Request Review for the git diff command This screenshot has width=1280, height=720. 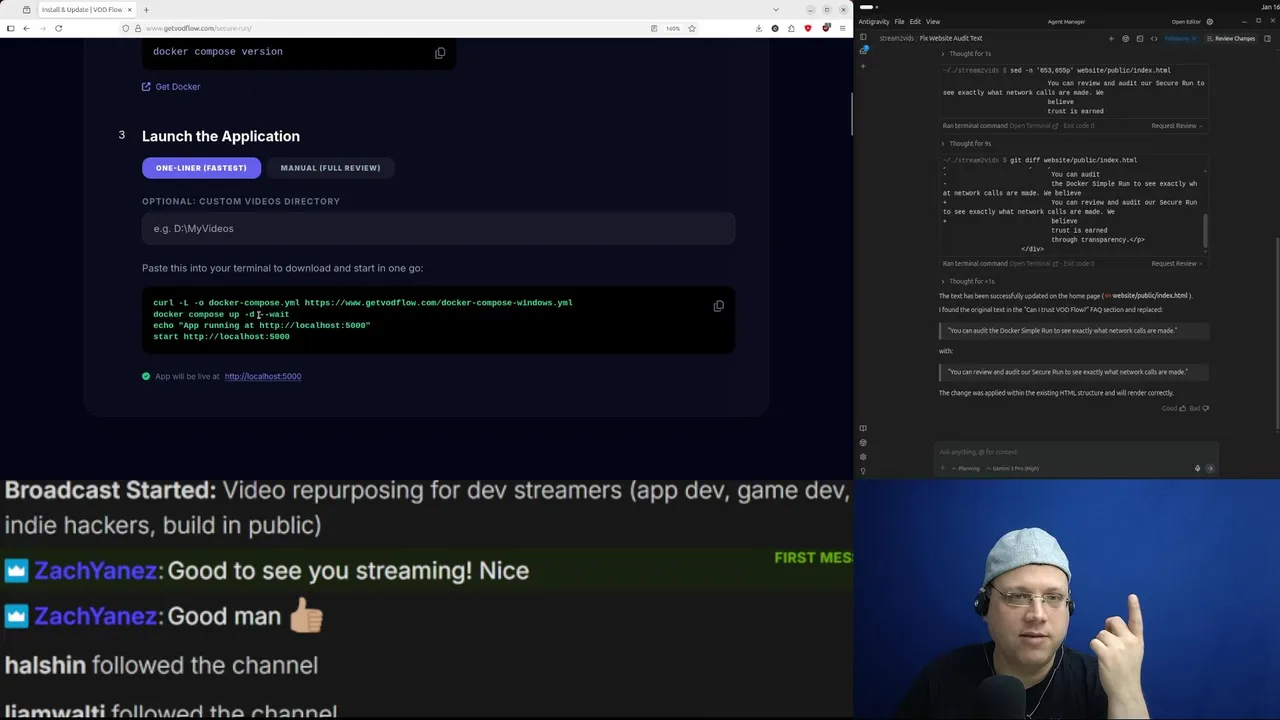point(1176,264)
